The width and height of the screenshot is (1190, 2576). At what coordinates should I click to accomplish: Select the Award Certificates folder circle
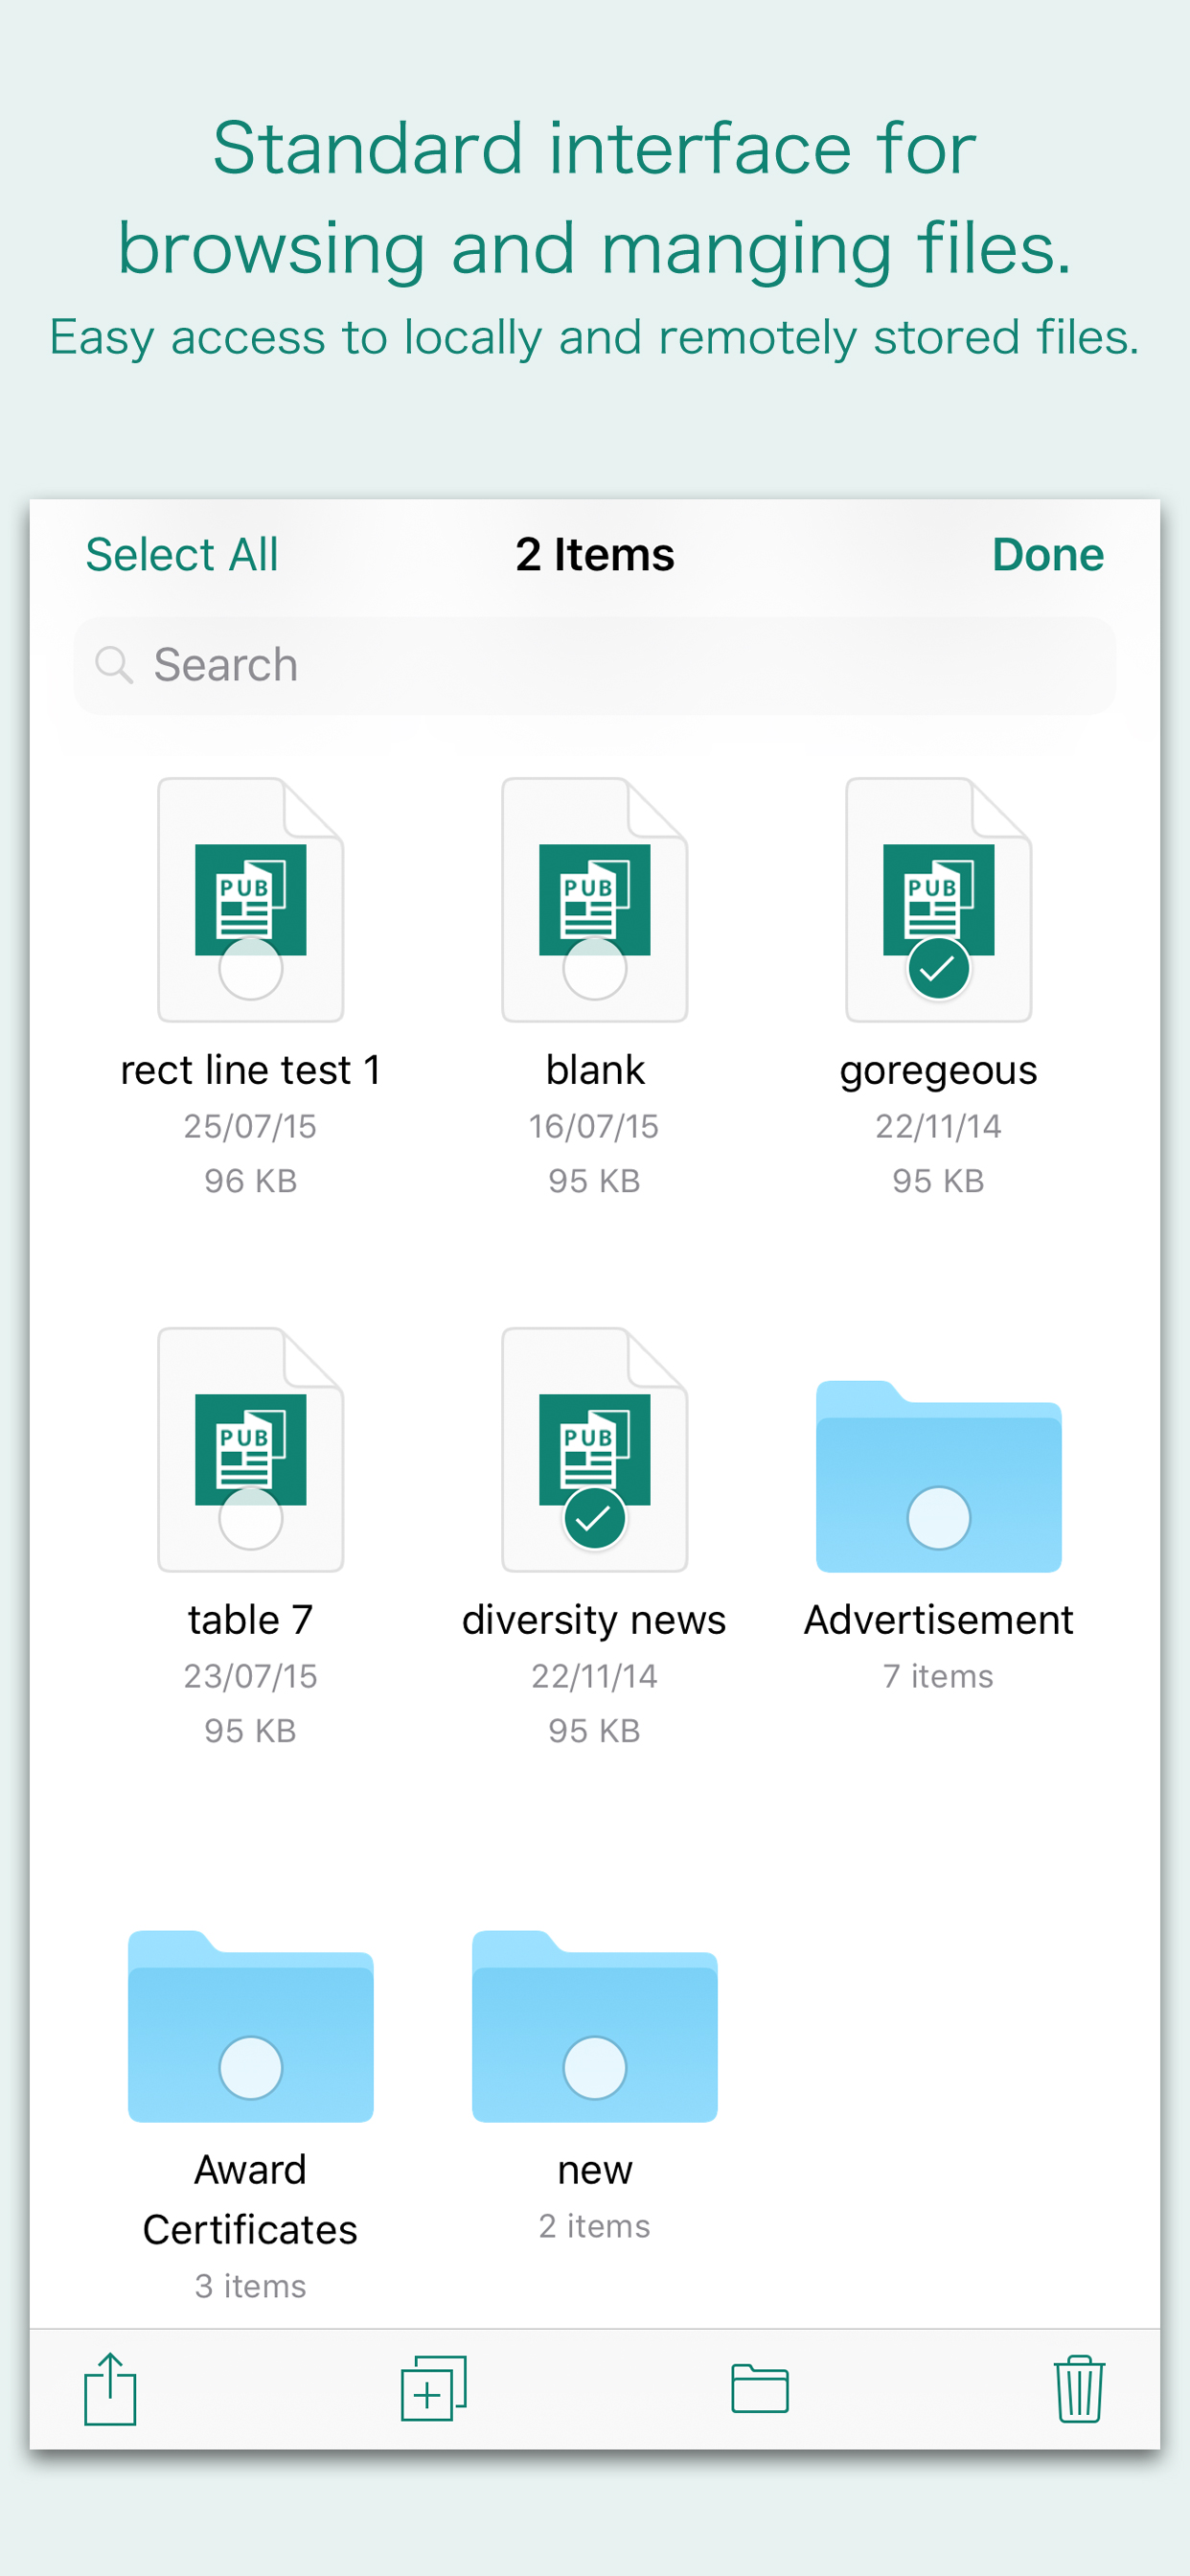(250, 2068)
